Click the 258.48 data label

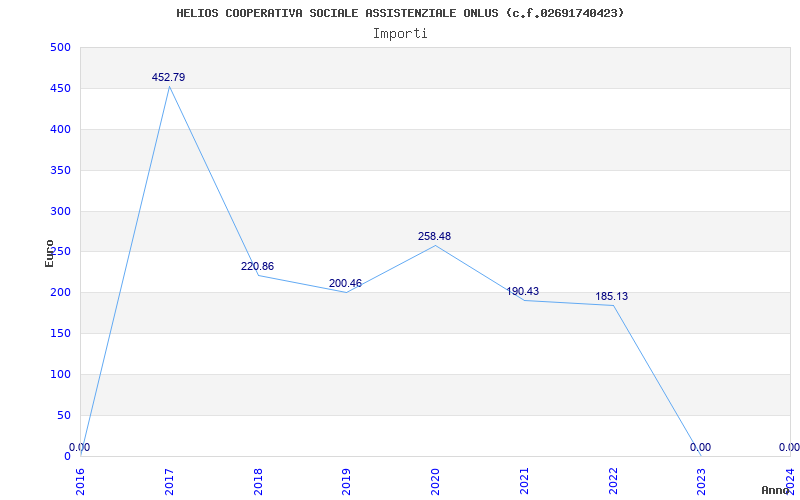click(x=434, y=236)
